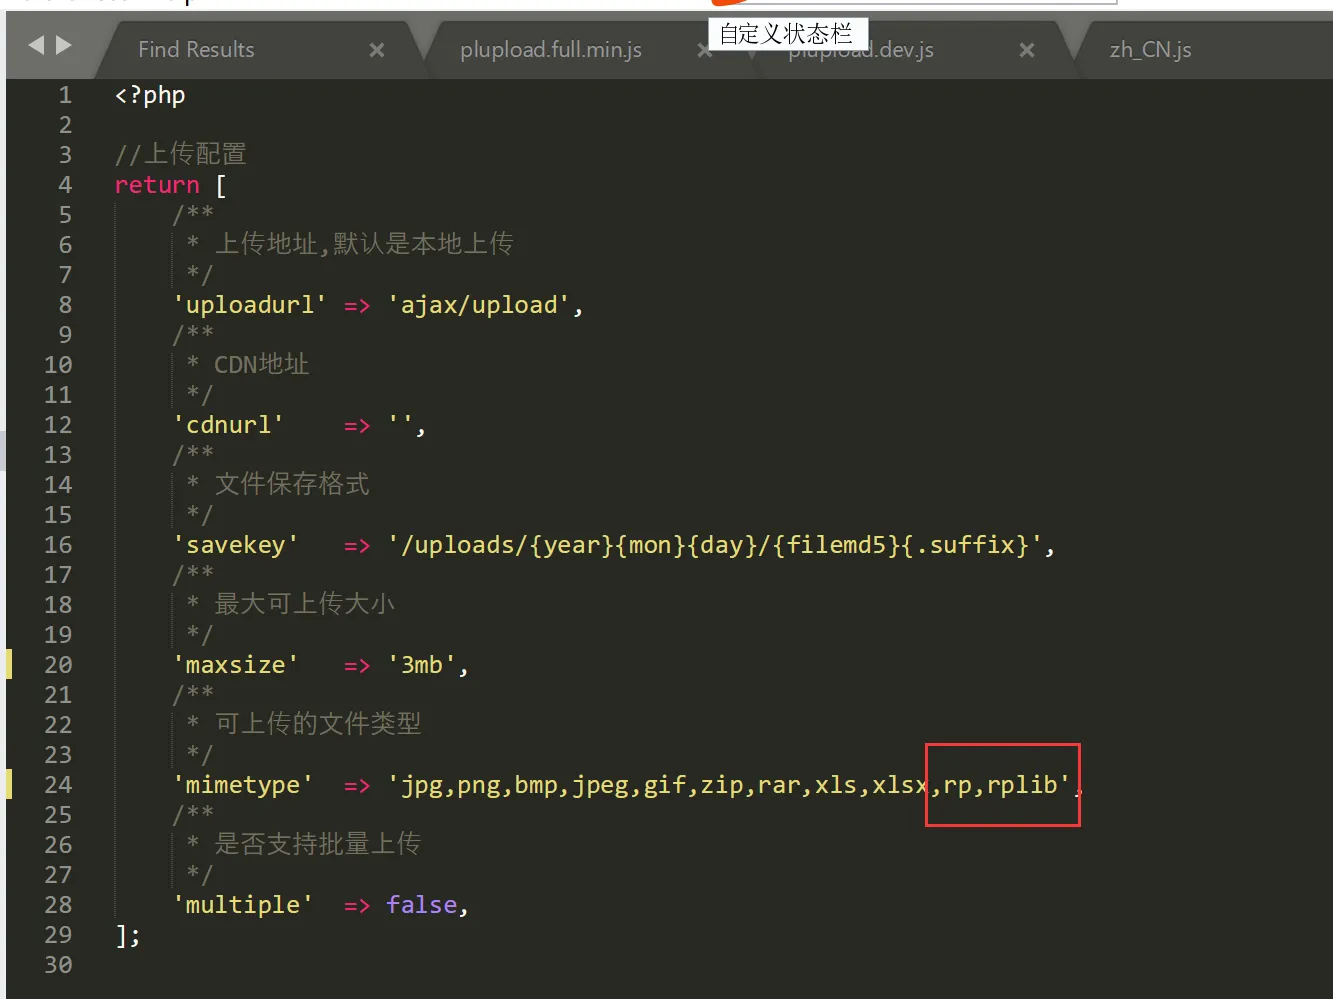Click line number 28 in the gutter
The image size is (1333, 999).
point(58,905)
